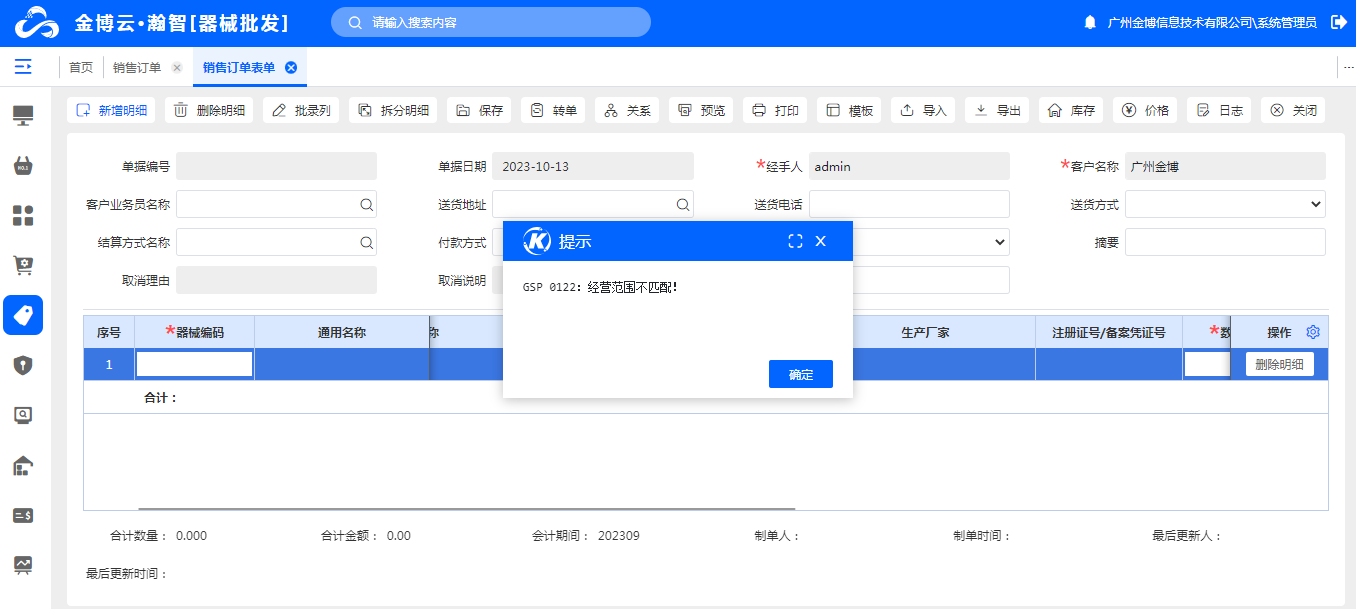Click the 保存 toolbar button
The image size is (1356, 609).
coord(480,111)
